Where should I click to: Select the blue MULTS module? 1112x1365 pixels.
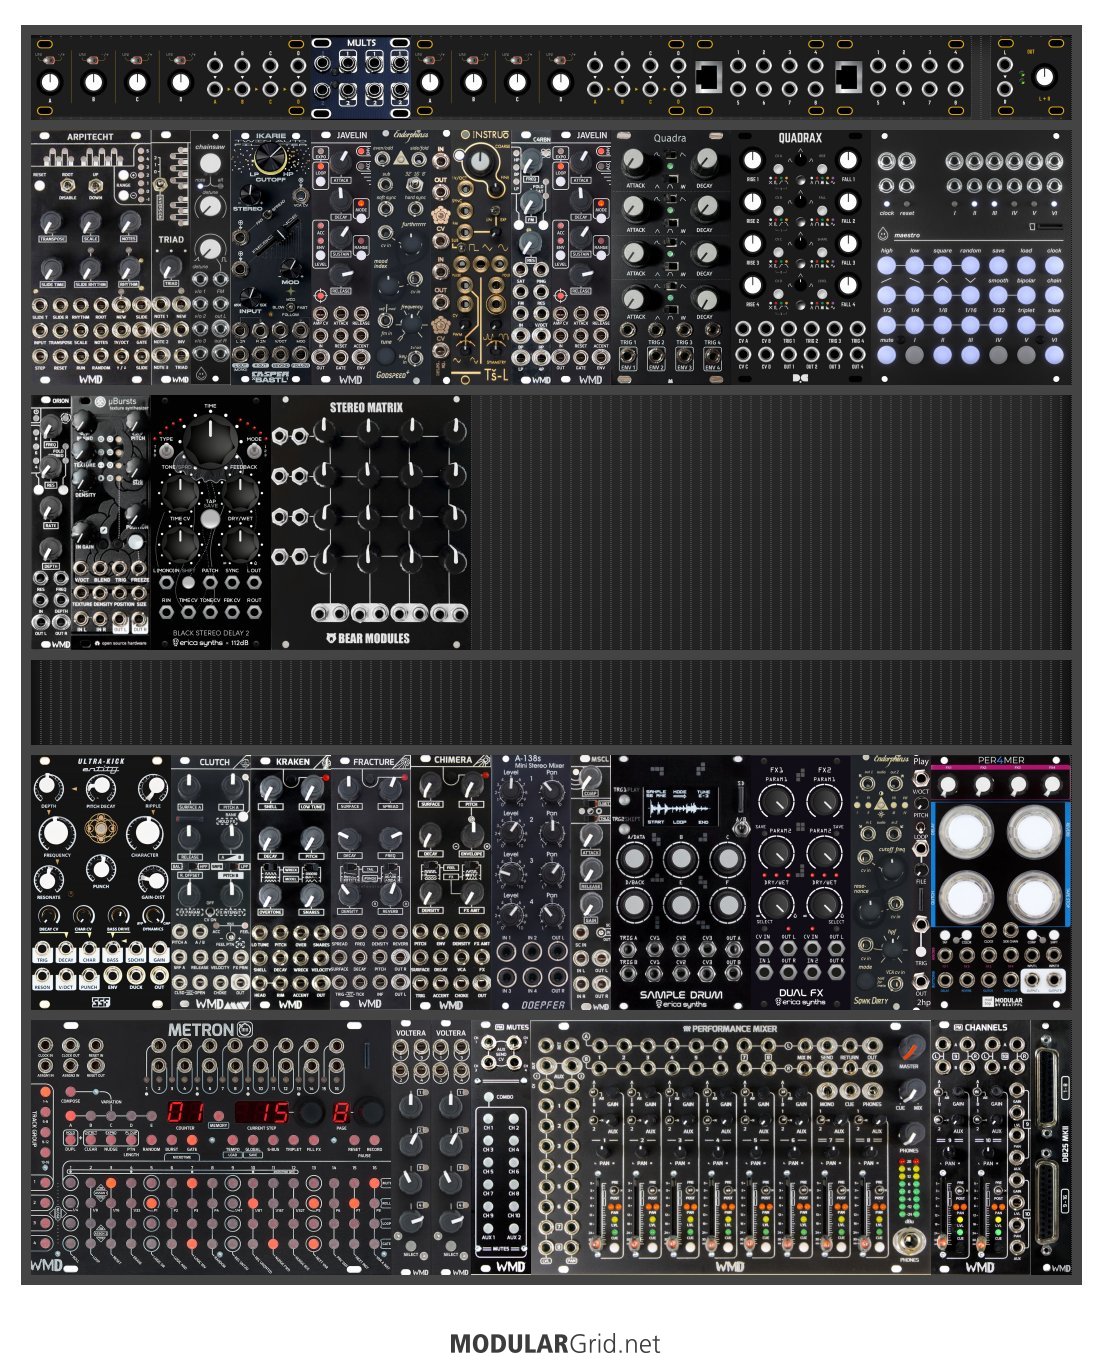coord(361,76)
